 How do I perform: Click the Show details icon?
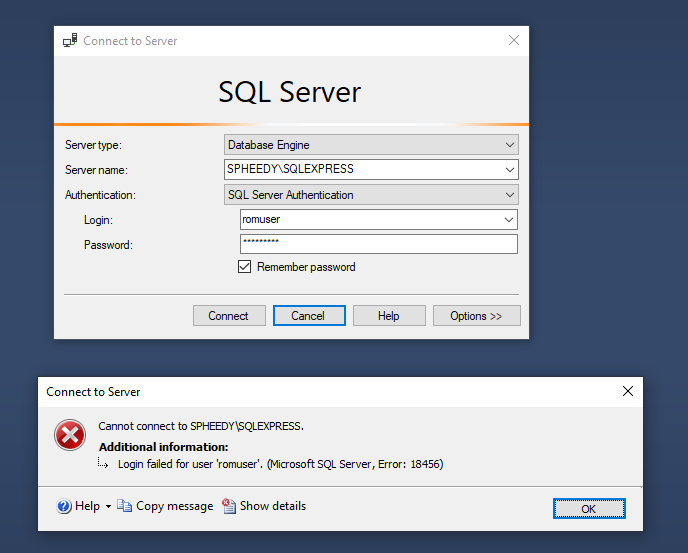click(x=229, y=506)
